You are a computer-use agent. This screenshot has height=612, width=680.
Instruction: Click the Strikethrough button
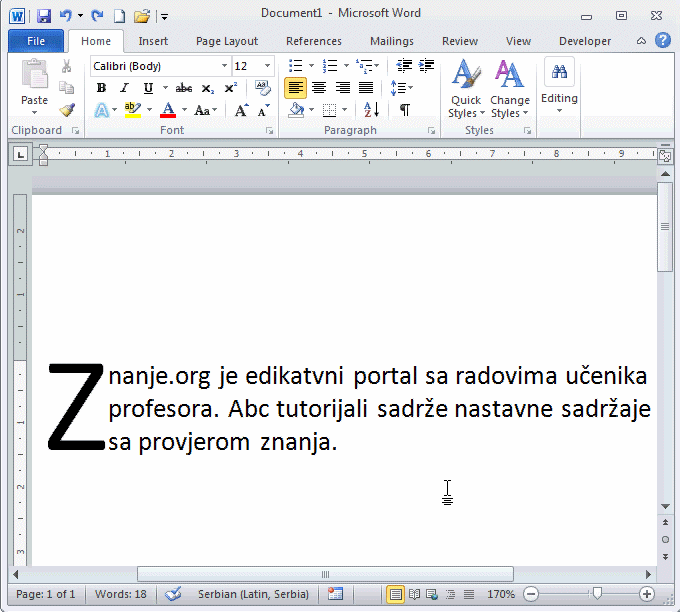184,88
